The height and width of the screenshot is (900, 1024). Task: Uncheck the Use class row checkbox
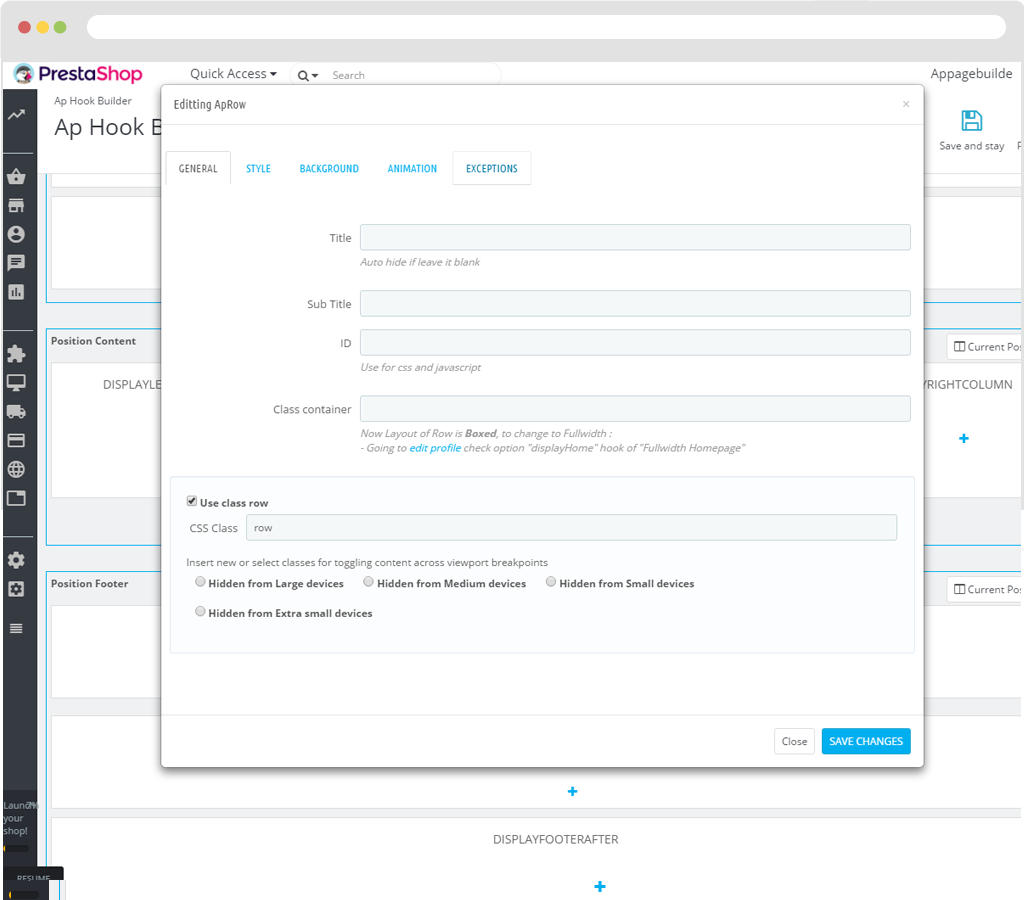coord(192,502)
